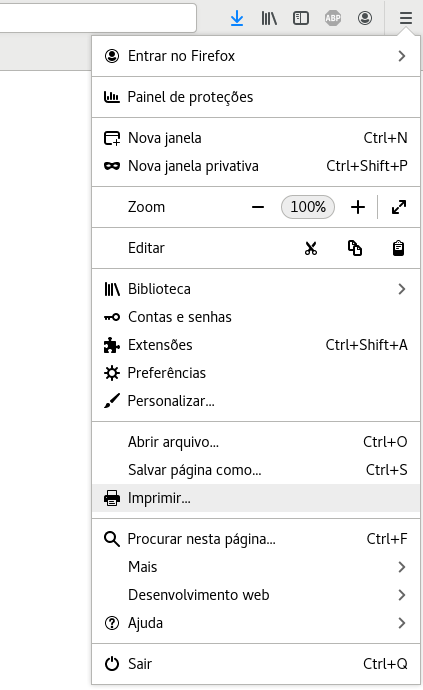The width and height of the screenshot is (423, 690).
Task: Expand the Biblioteca submenu
Action: [256, 289]
